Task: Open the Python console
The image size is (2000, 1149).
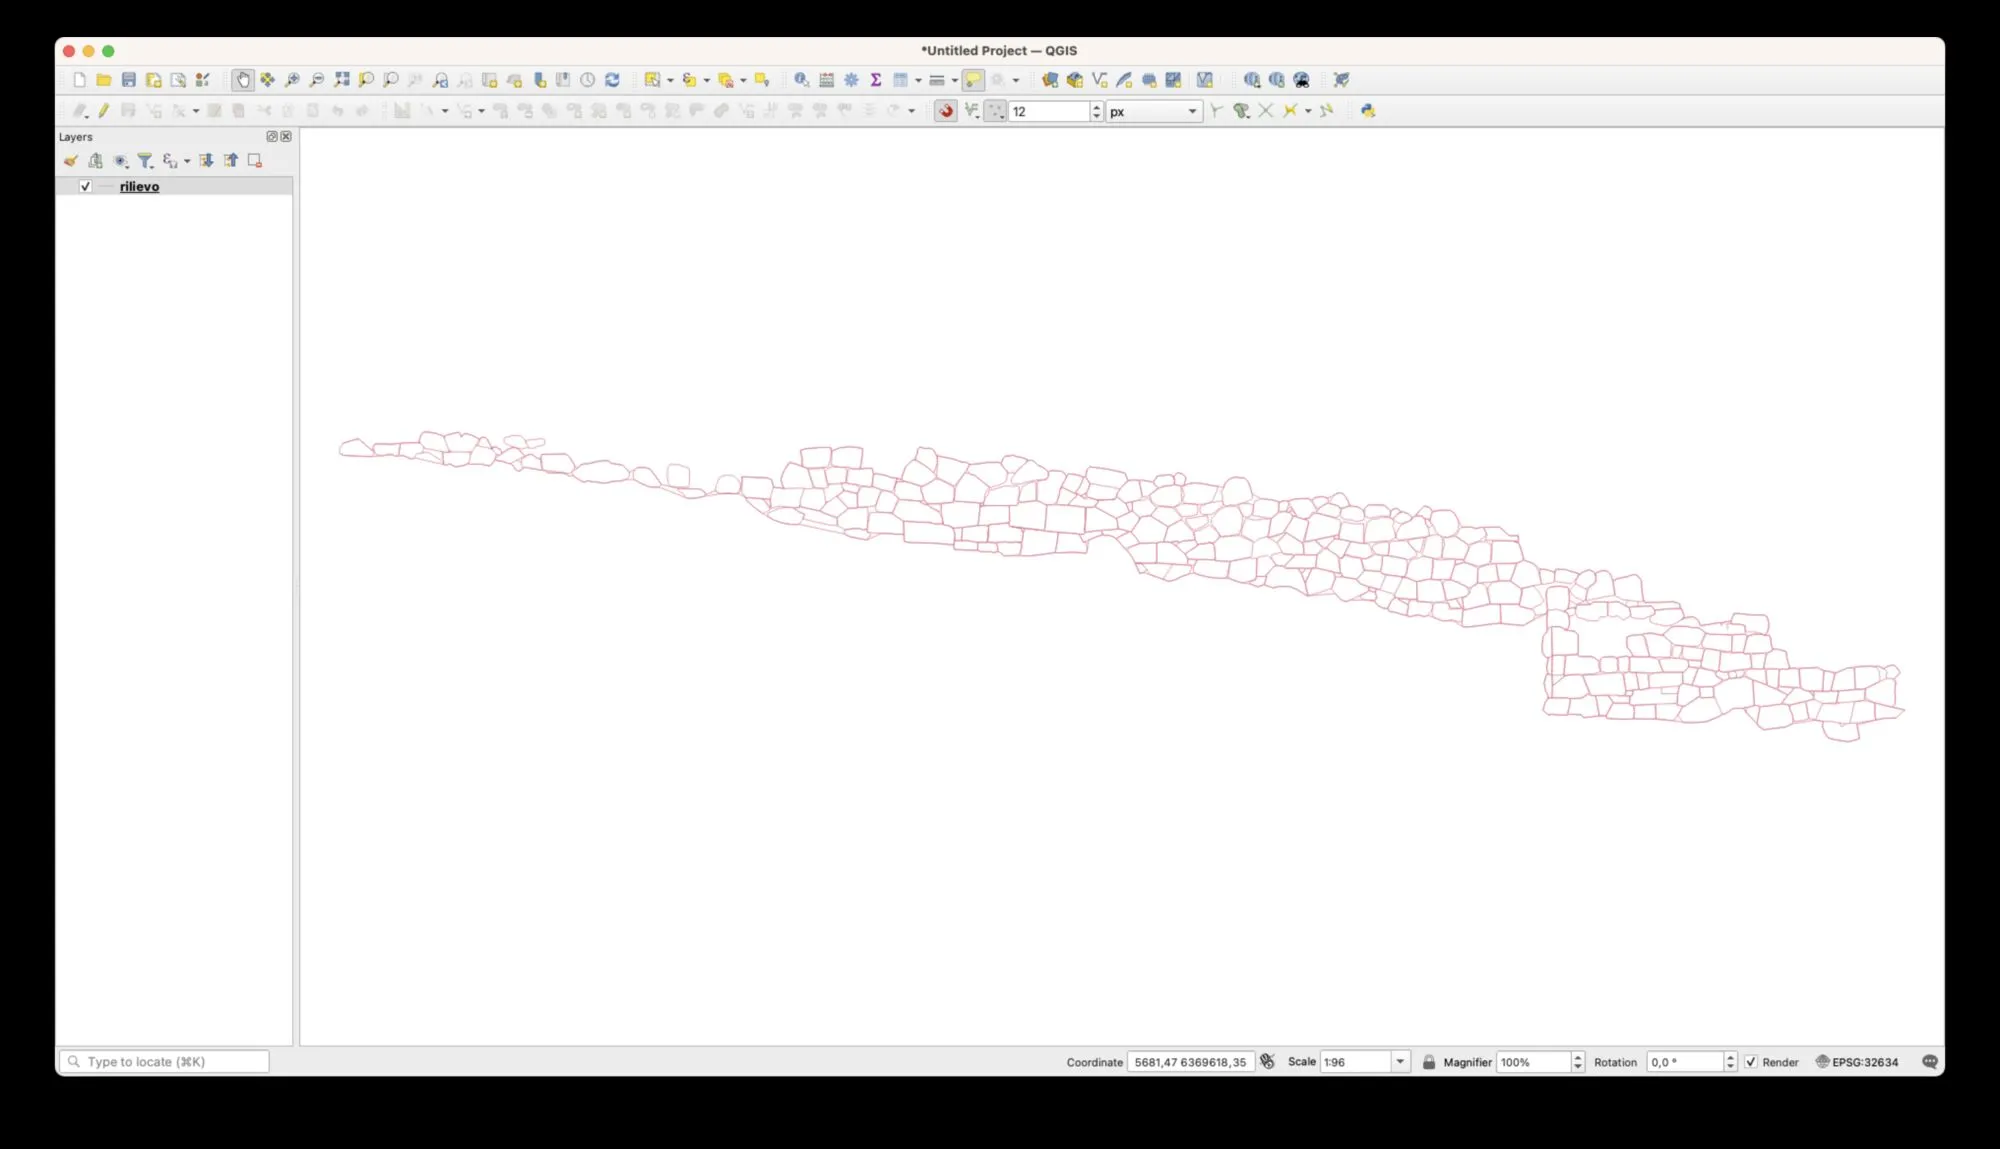Action: [x=1367, y=111]
